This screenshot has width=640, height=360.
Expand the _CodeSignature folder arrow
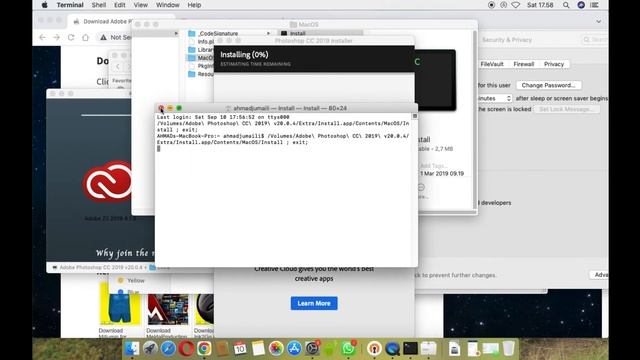pos(268,33)
